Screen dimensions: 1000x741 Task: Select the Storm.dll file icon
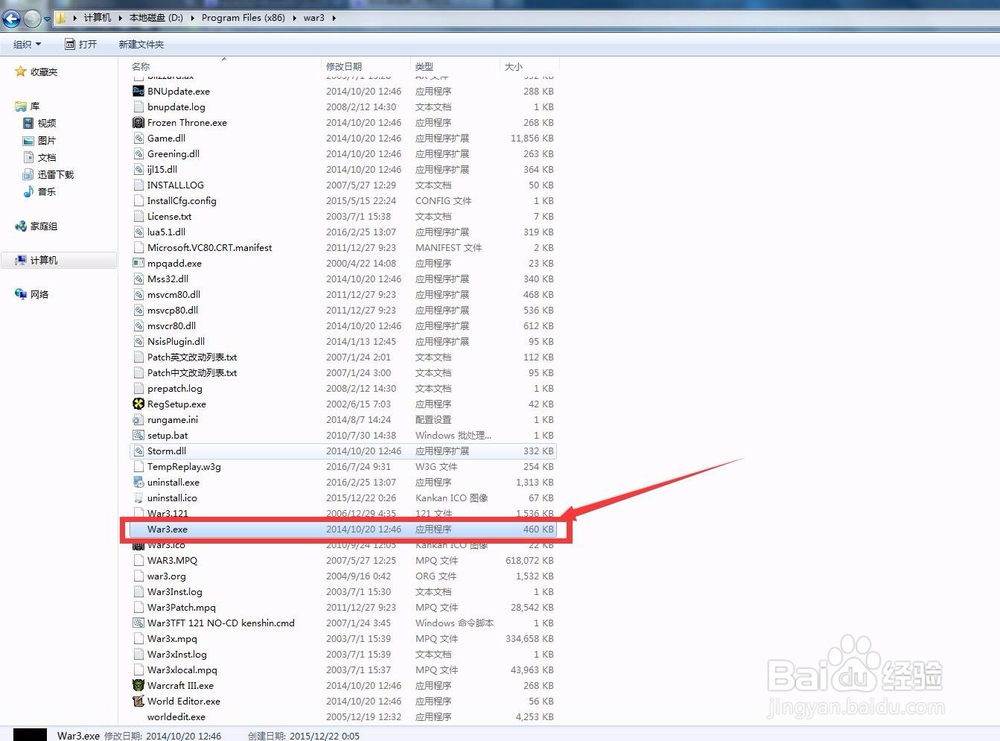tap(138, 451)
